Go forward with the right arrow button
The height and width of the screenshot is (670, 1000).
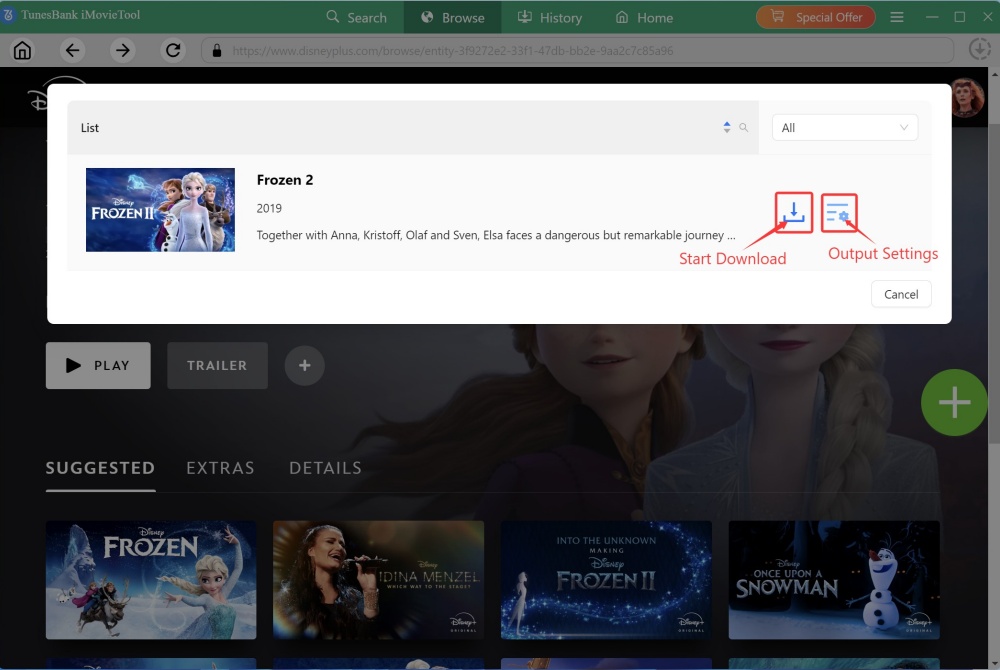pyautogui.click(x=122, y=51)
